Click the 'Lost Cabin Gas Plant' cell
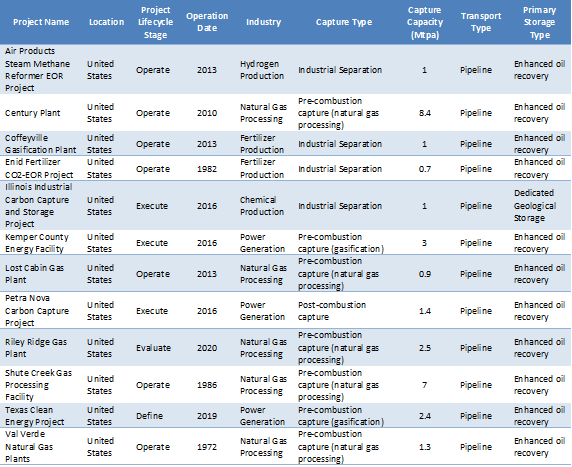The image size is (572, 467). pyautogui.click(x=34, y=274)
